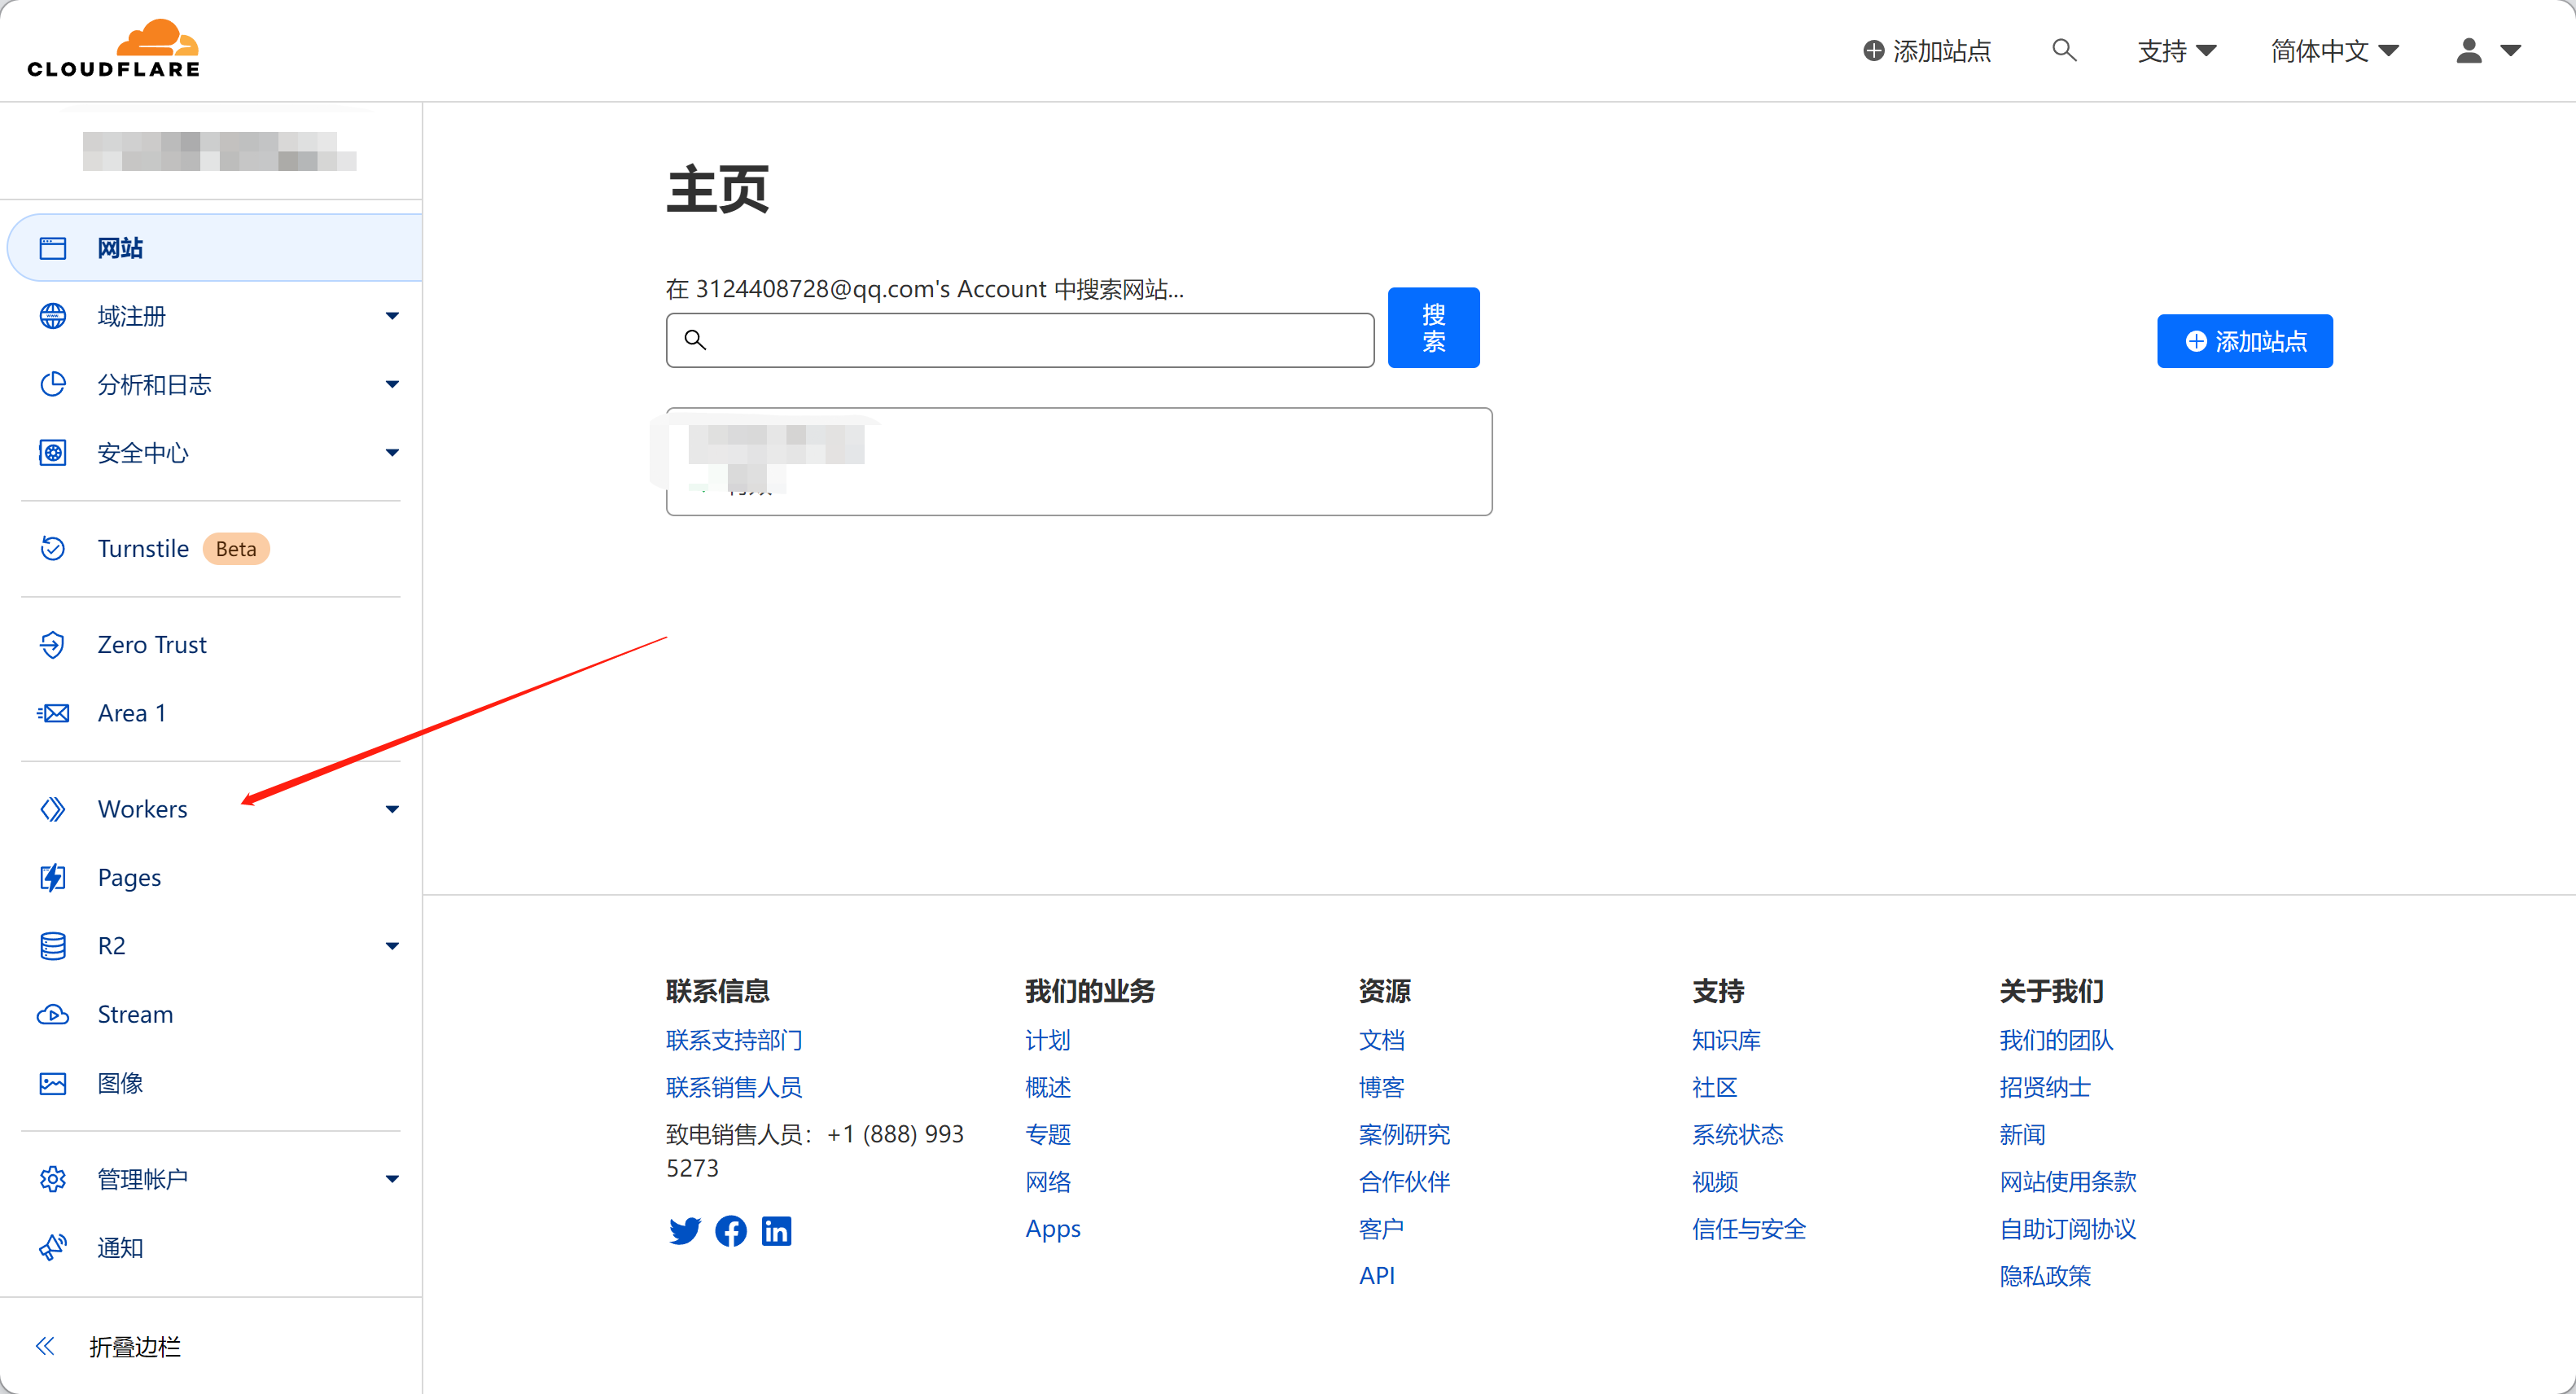The width and height of the screenshot is (2576, 1394).
Task: Open the 简体中文 language dropdown
Action: (x=2333, y=50)
